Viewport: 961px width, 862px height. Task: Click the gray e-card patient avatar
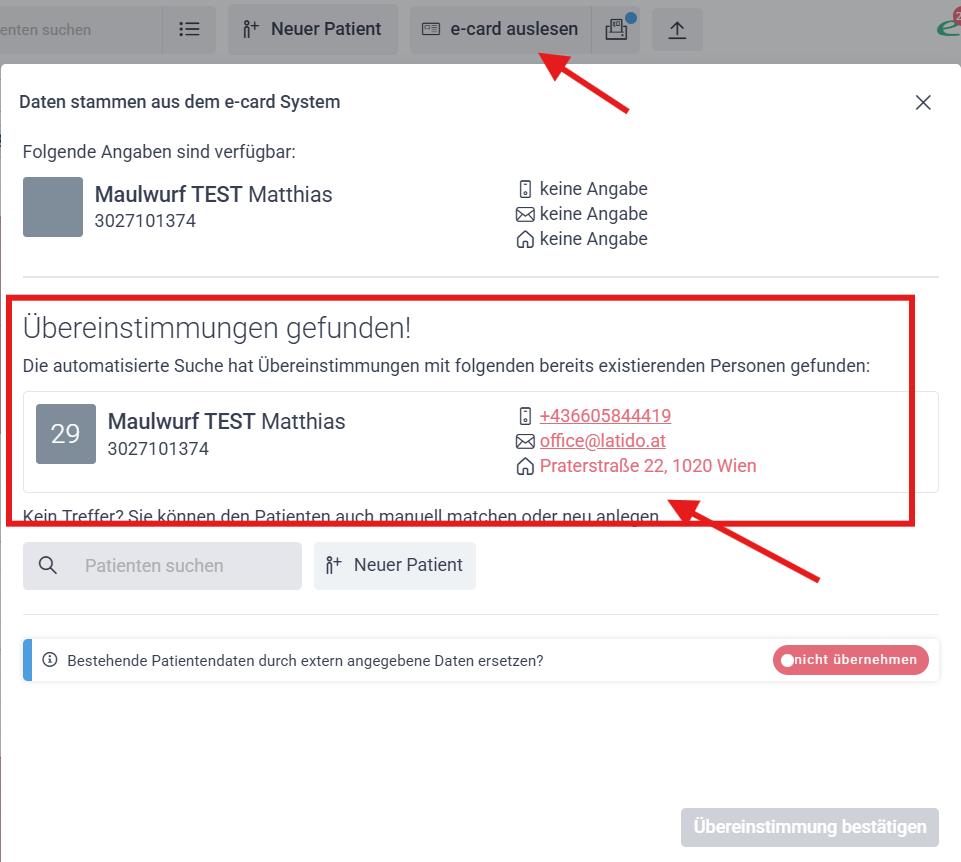[x=53, y=207]
